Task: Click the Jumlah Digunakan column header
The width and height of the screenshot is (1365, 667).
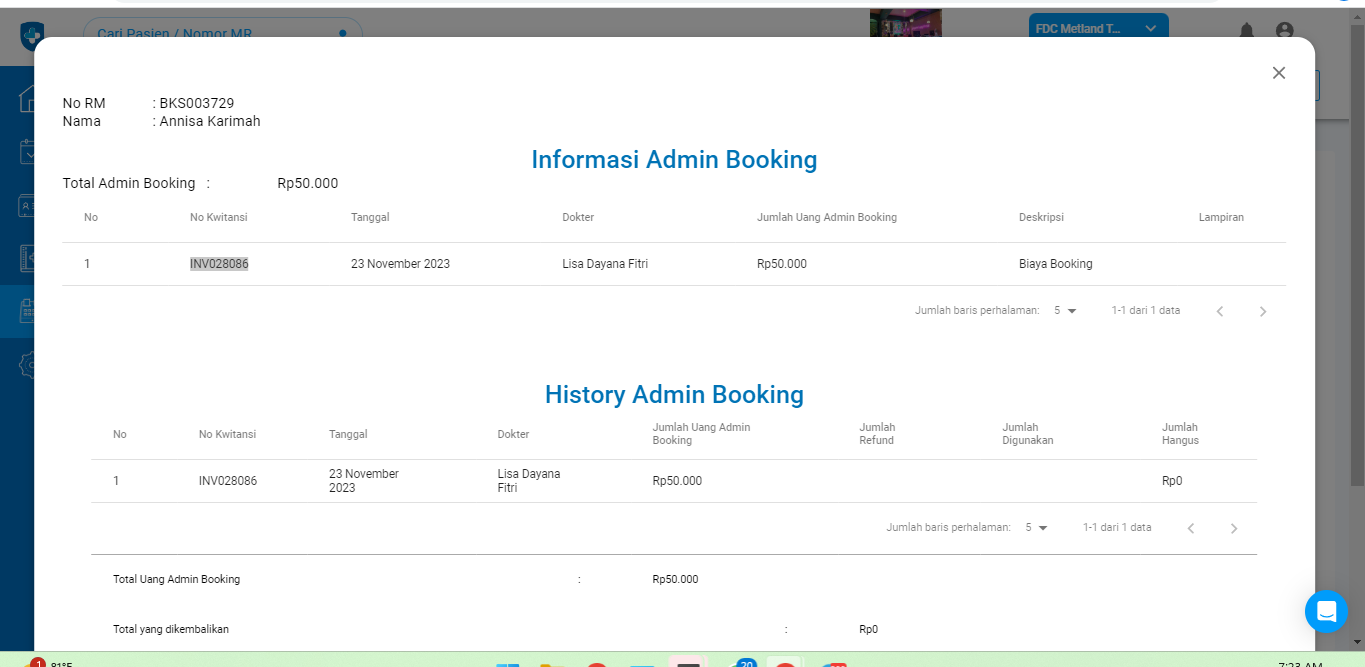Action: (x=1028, y=434)
